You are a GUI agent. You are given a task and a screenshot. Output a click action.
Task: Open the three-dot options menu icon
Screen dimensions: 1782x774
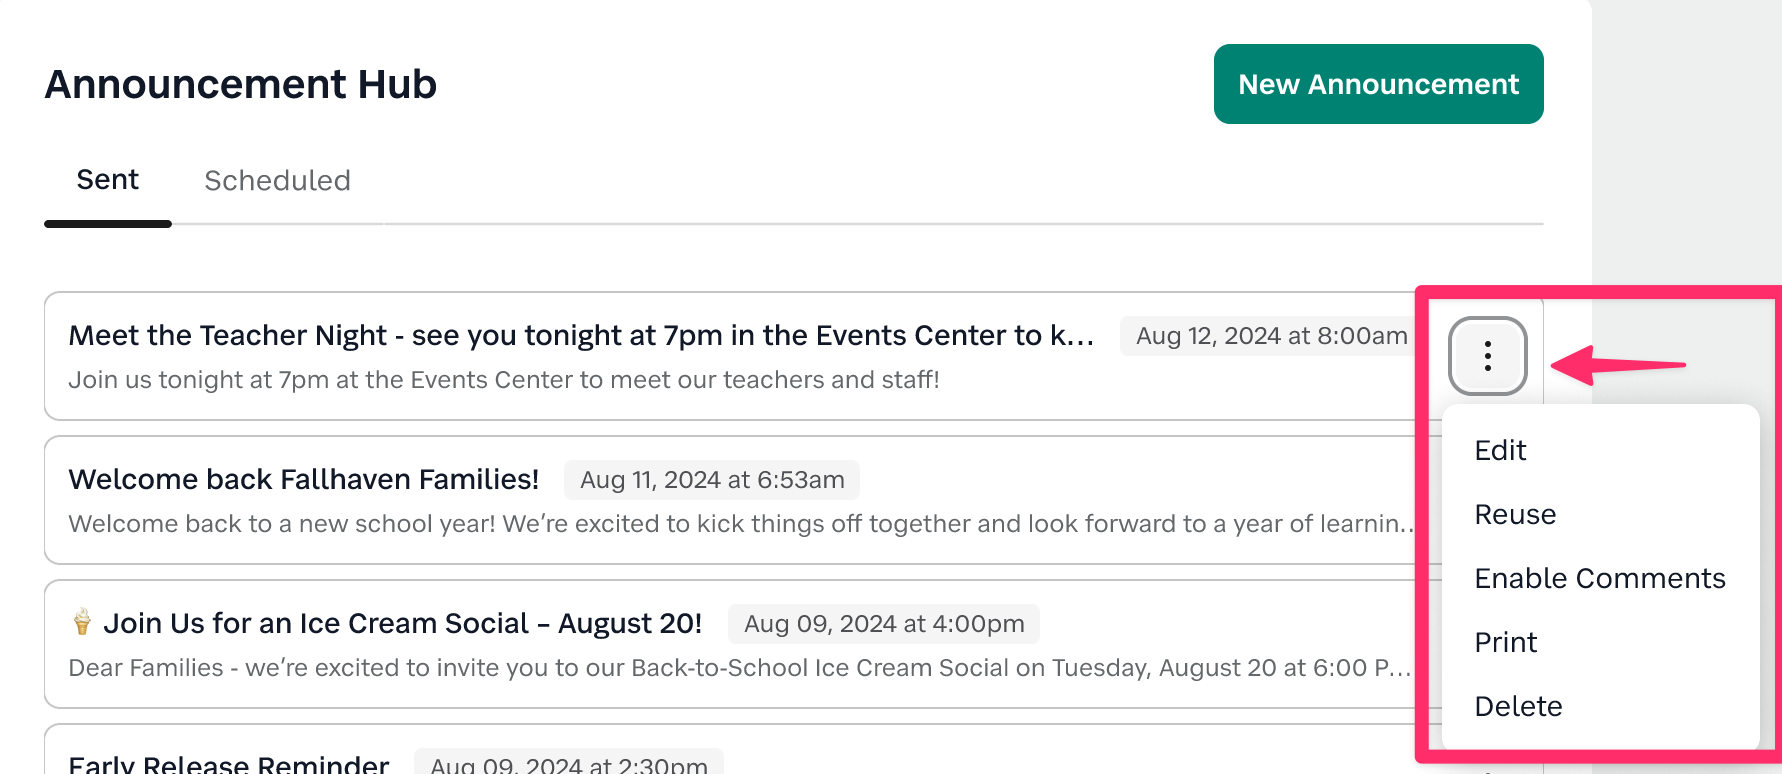pos(1487,356)
